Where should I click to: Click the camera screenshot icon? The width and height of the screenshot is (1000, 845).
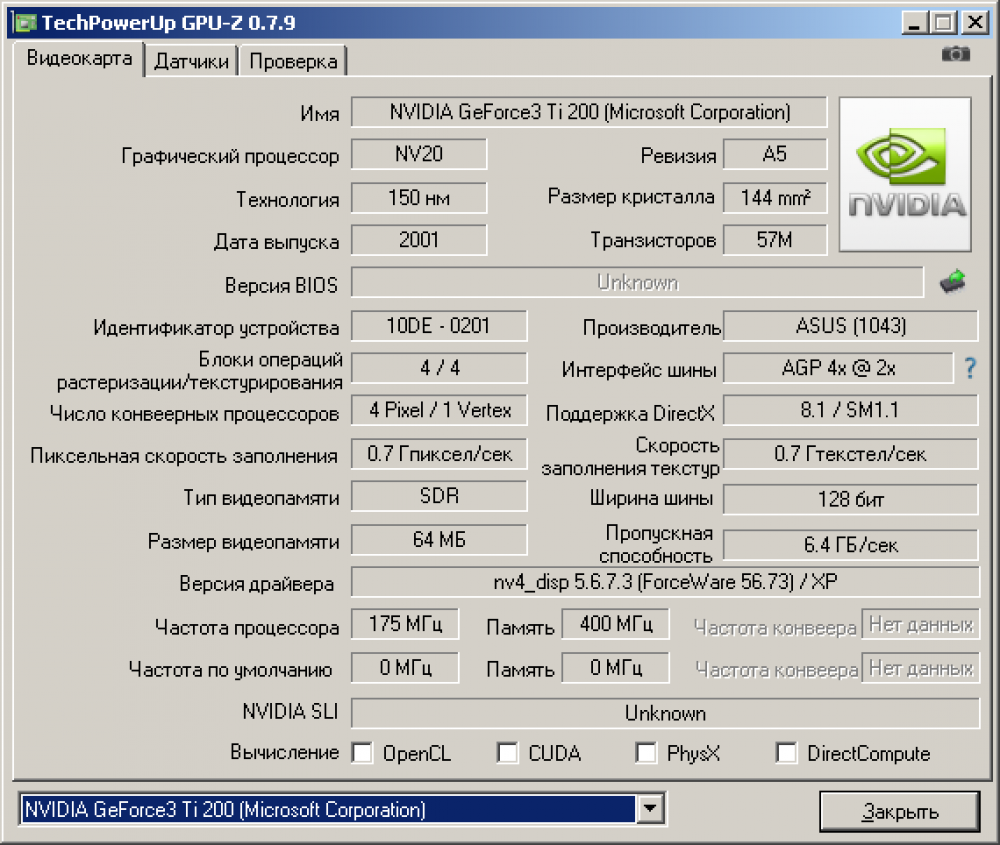(x=955, y=54)
